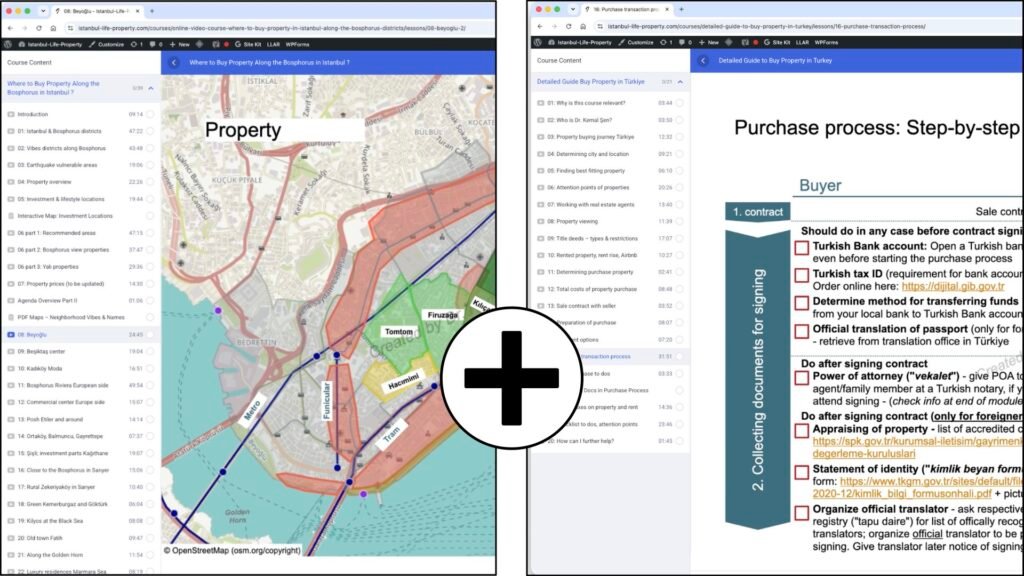
Task: Open the tab list dropdown in left browser
Action: click(x=43, y=11)
